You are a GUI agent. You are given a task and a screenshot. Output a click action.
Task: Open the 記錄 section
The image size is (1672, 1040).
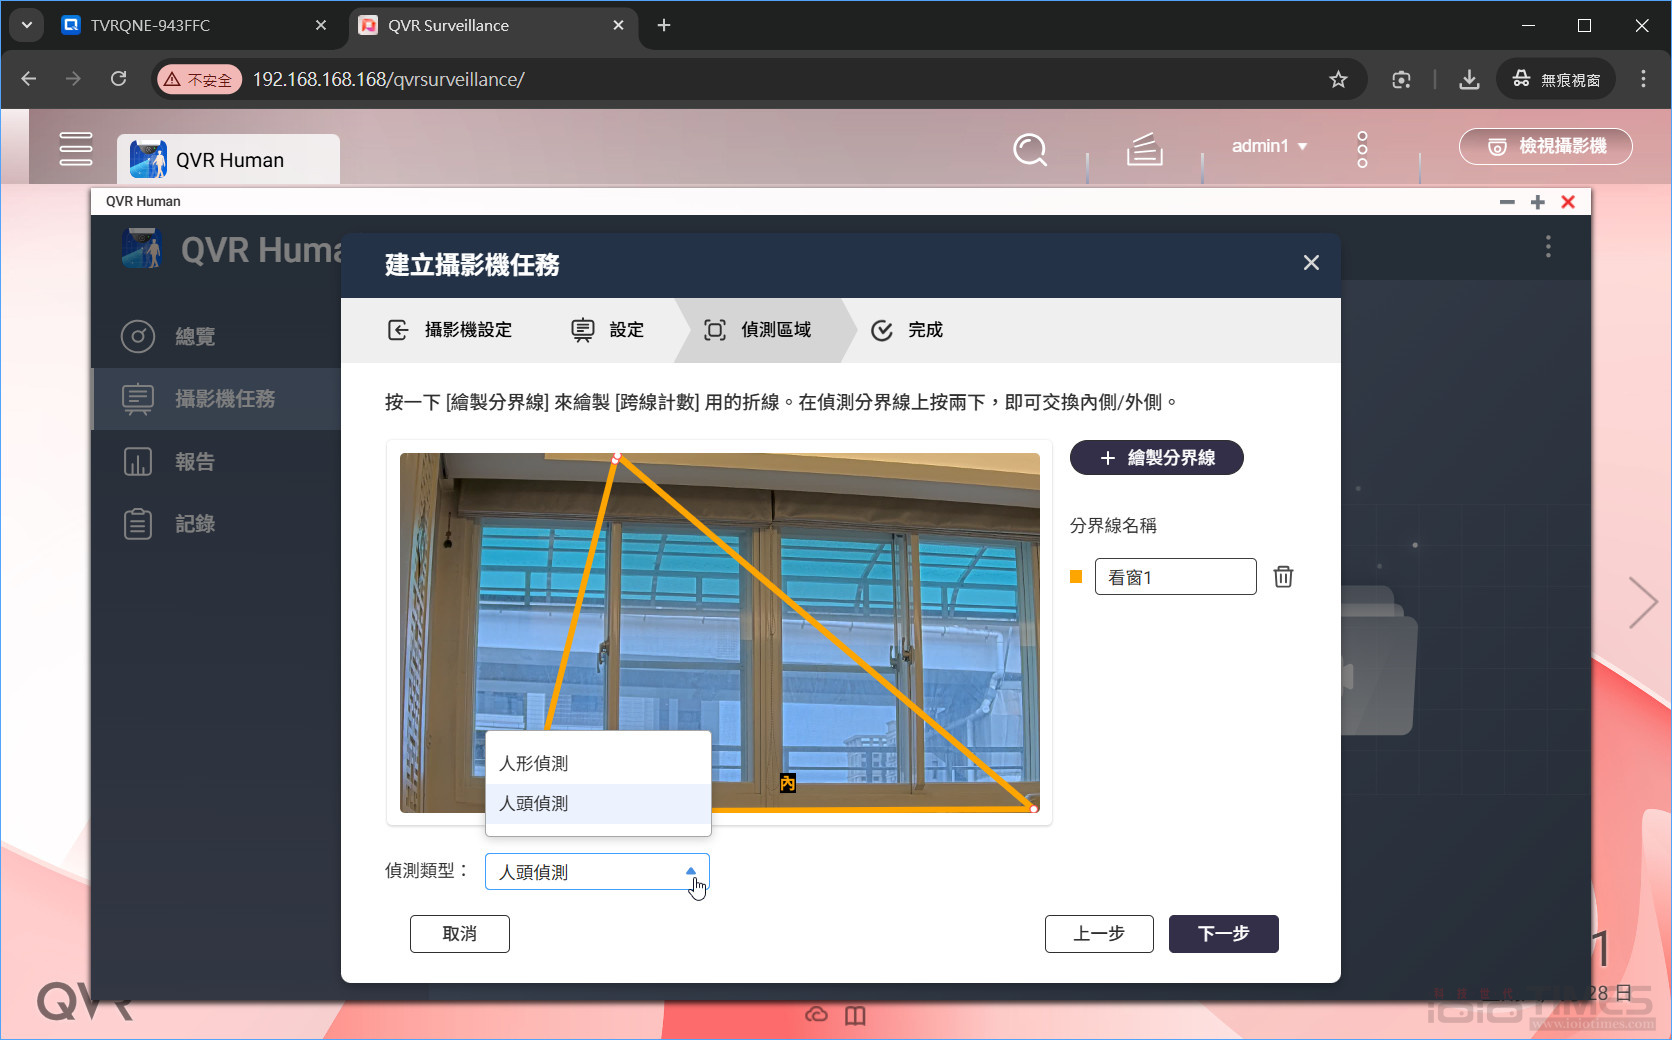point(196,523)
